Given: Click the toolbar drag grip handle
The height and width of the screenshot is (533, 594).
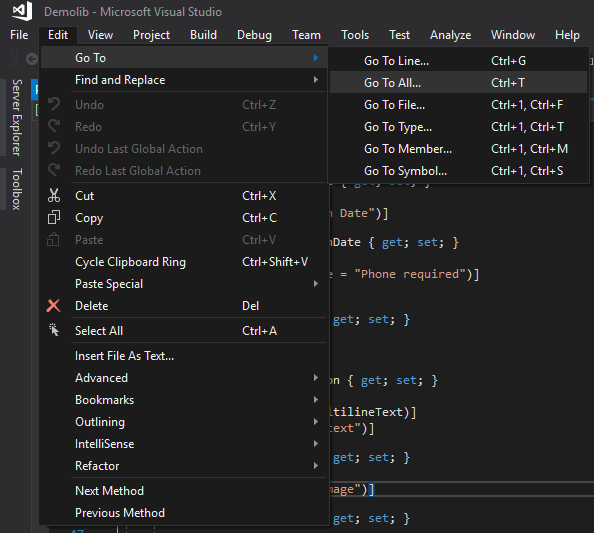Looking at the screenshot, I should [x=14, y=59].
